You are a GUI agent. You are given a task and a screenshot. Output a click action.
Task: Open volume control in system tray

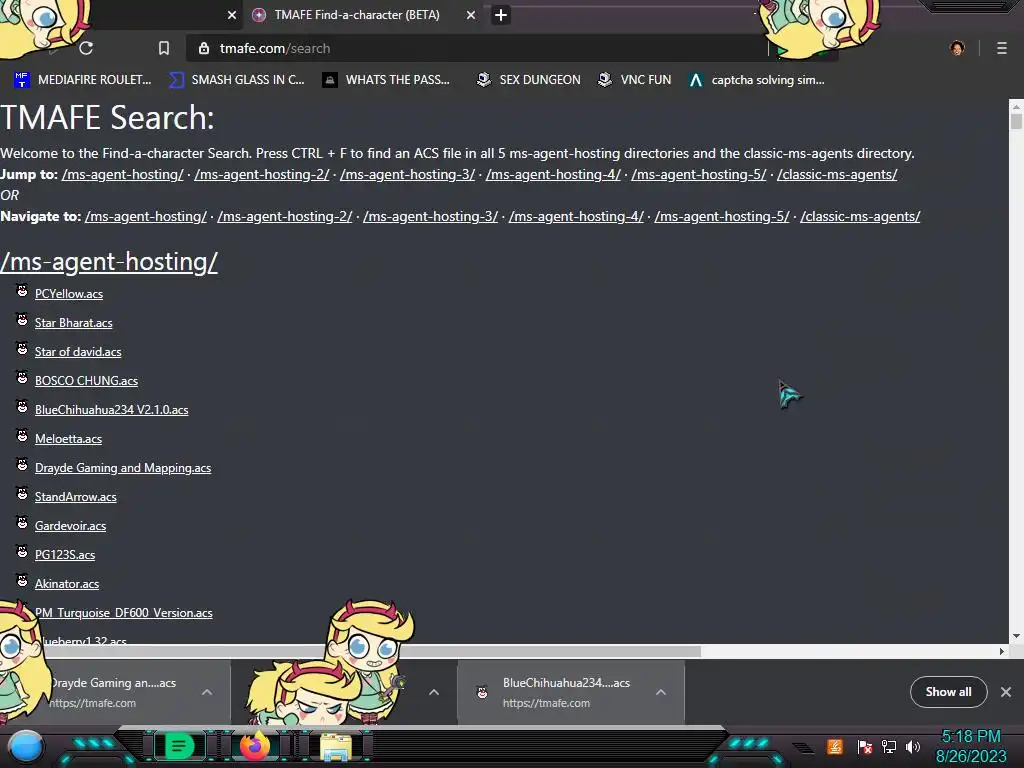click(913, 746)
